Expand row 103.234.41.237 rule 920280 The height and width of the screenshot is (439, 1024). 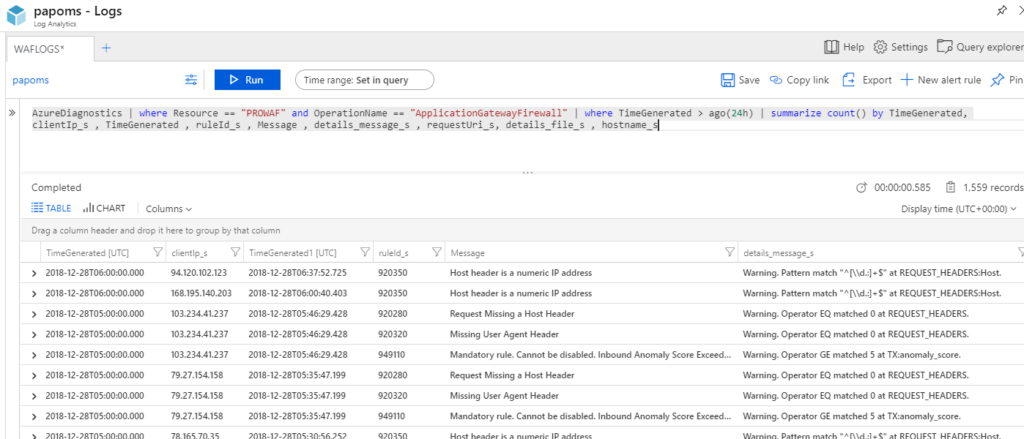[34, 314]
